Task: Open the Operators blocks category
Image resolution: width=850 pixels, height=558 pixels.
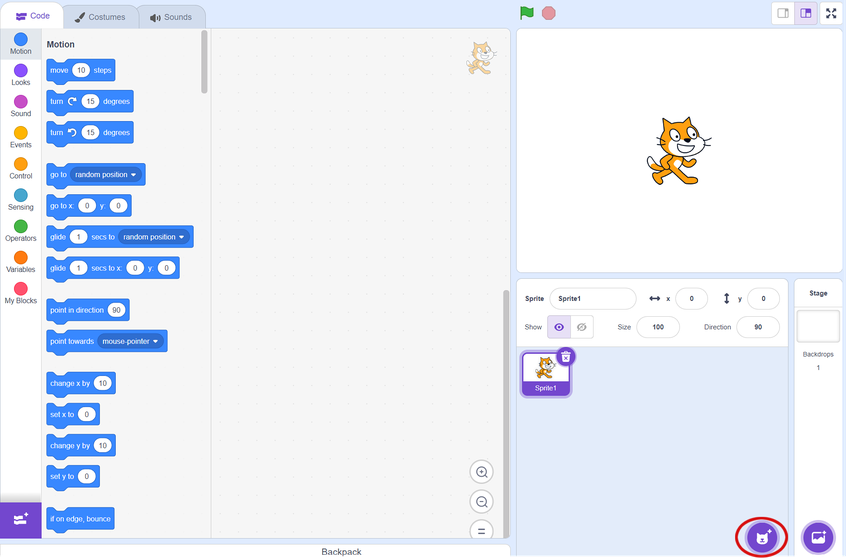Action: coord(21,231)
